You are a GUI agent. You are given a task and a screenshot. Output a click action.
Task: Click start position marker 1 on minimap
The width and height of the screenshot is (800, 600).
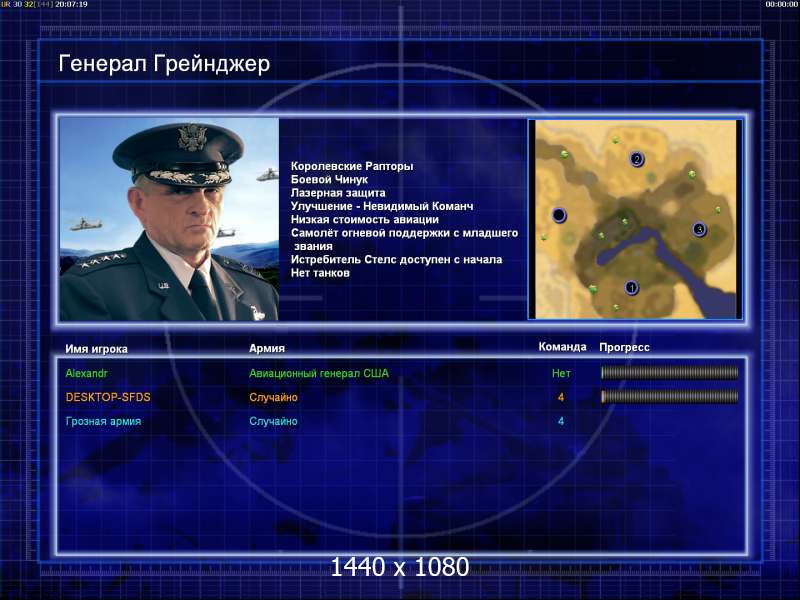click(632, 288)
